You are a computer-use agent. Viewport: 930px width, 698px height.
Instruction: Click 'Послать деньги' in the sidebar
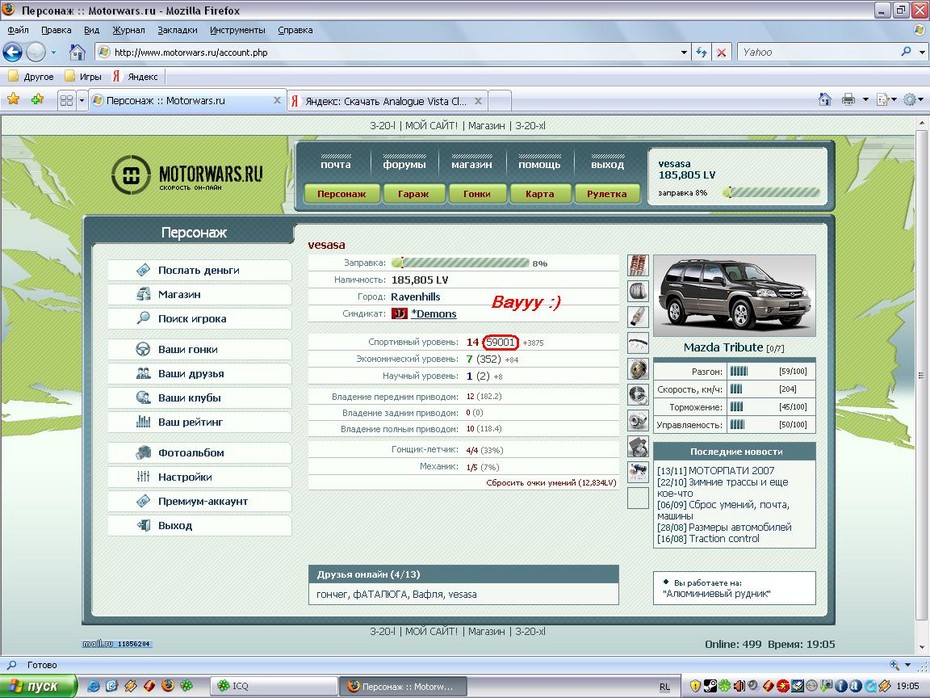pos(200,270)
